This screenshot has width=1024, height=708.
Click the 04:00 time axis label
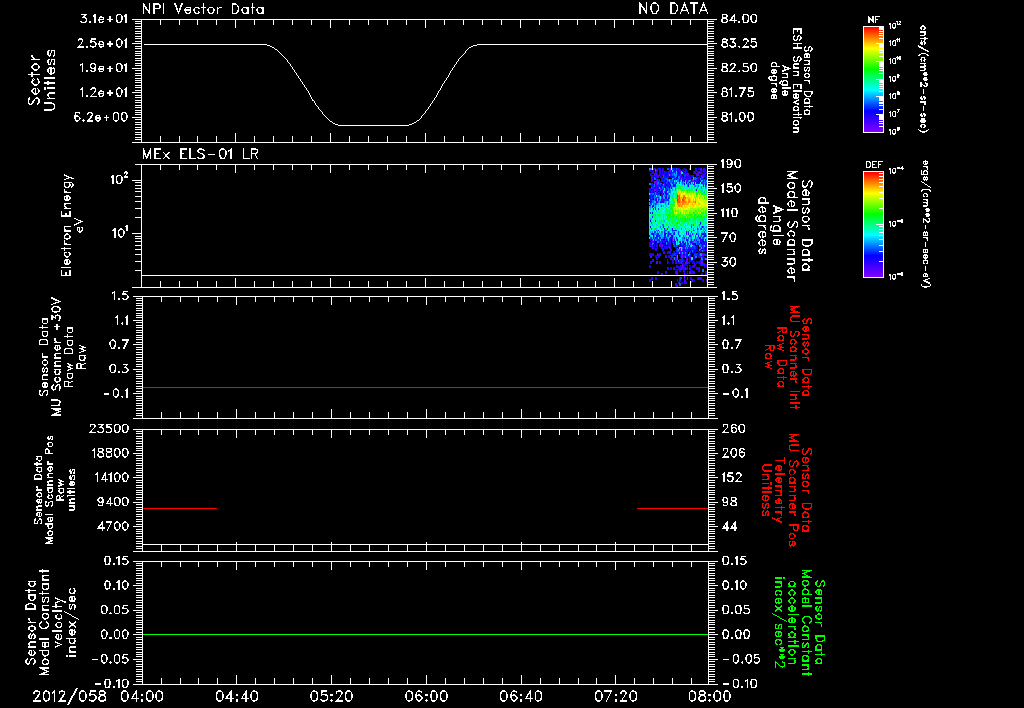(142, 696)
